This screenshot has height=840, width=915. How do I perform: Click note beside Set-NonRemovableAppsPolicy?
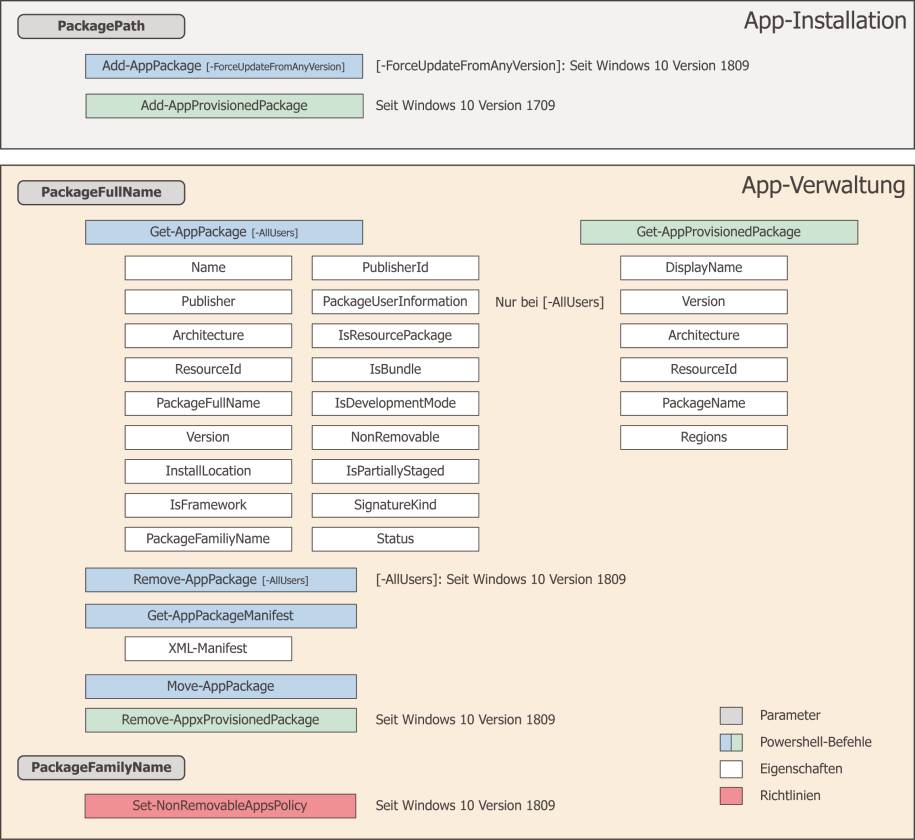click(465, 806)
